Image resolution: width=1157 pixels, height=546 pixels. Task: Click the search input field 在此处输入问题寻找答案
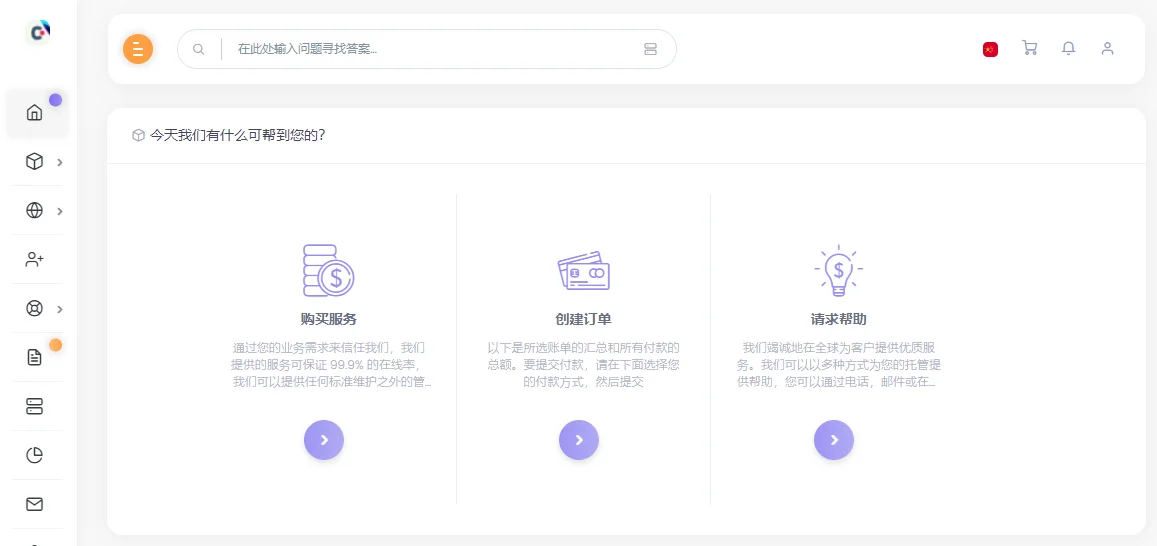pos(430,49)
